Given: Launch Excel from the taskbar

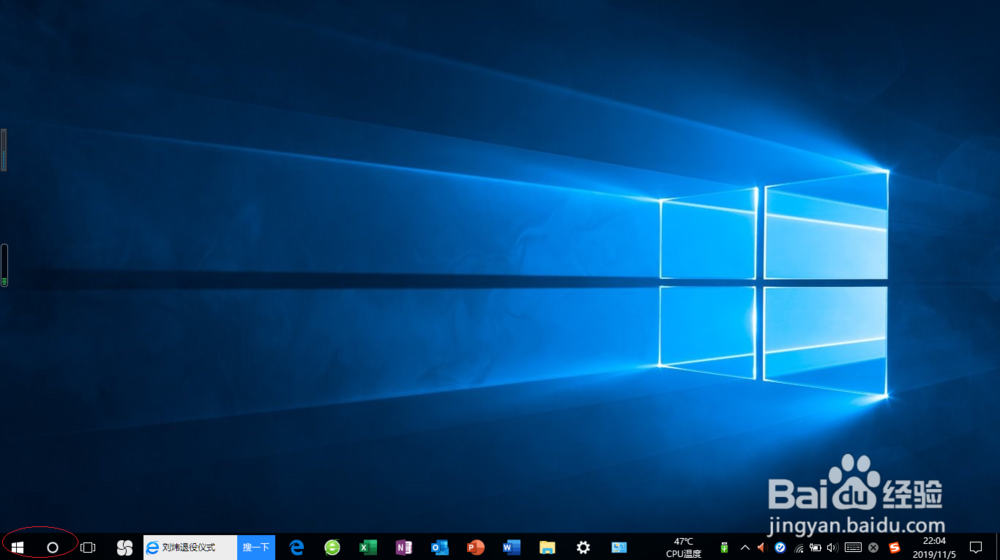Looking at the screenshot, I should click(368, 547).
